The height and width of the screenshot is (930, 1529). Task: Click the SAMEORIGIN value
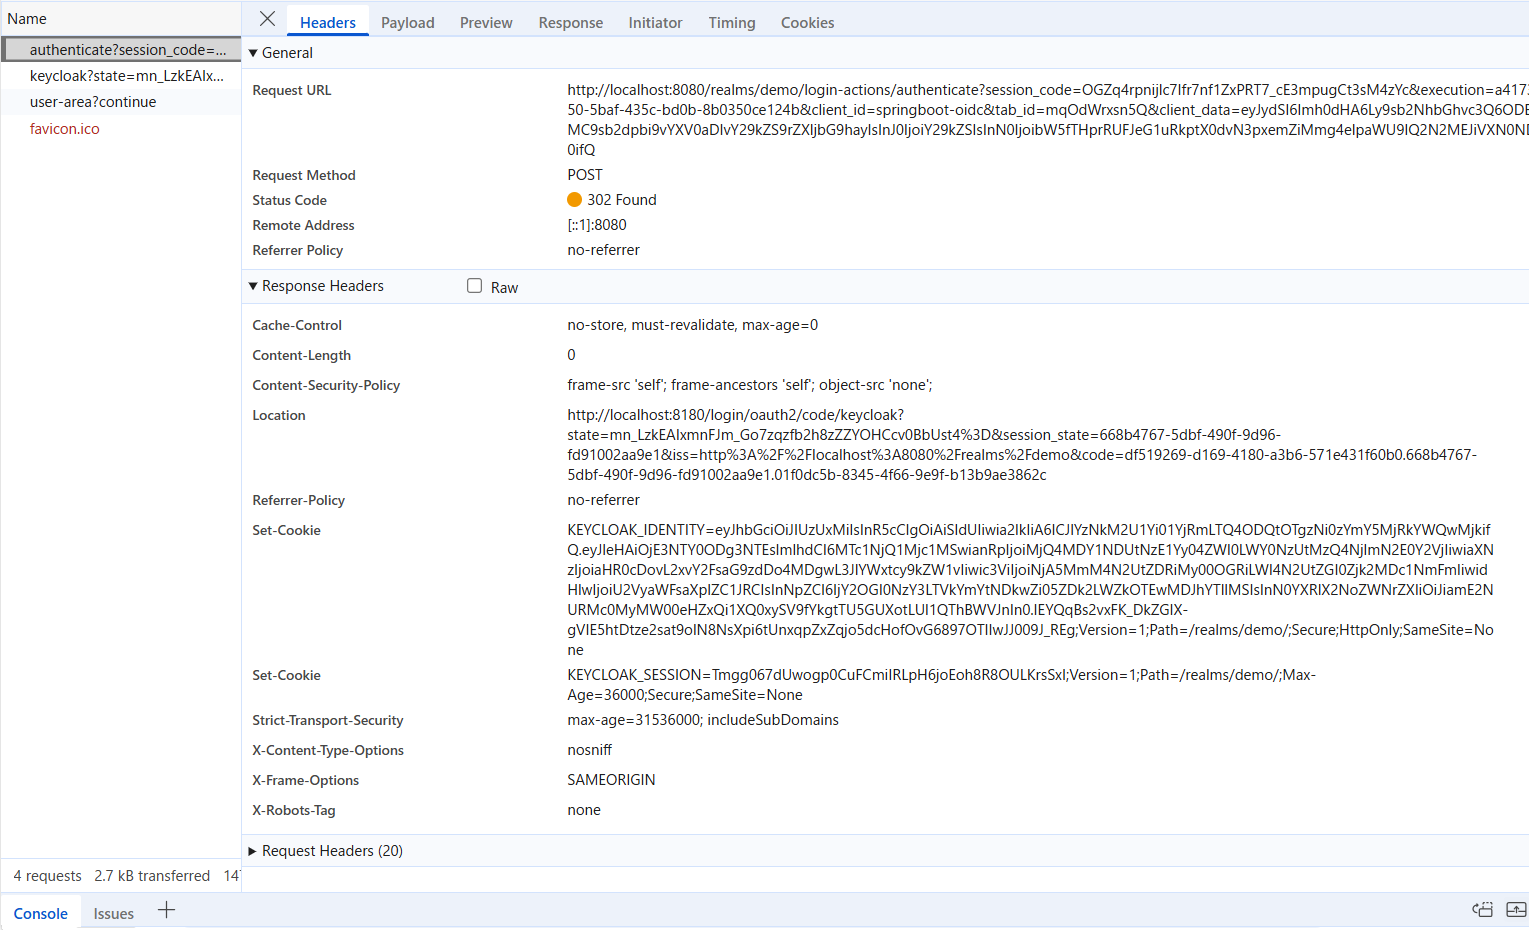coord(612,780)
